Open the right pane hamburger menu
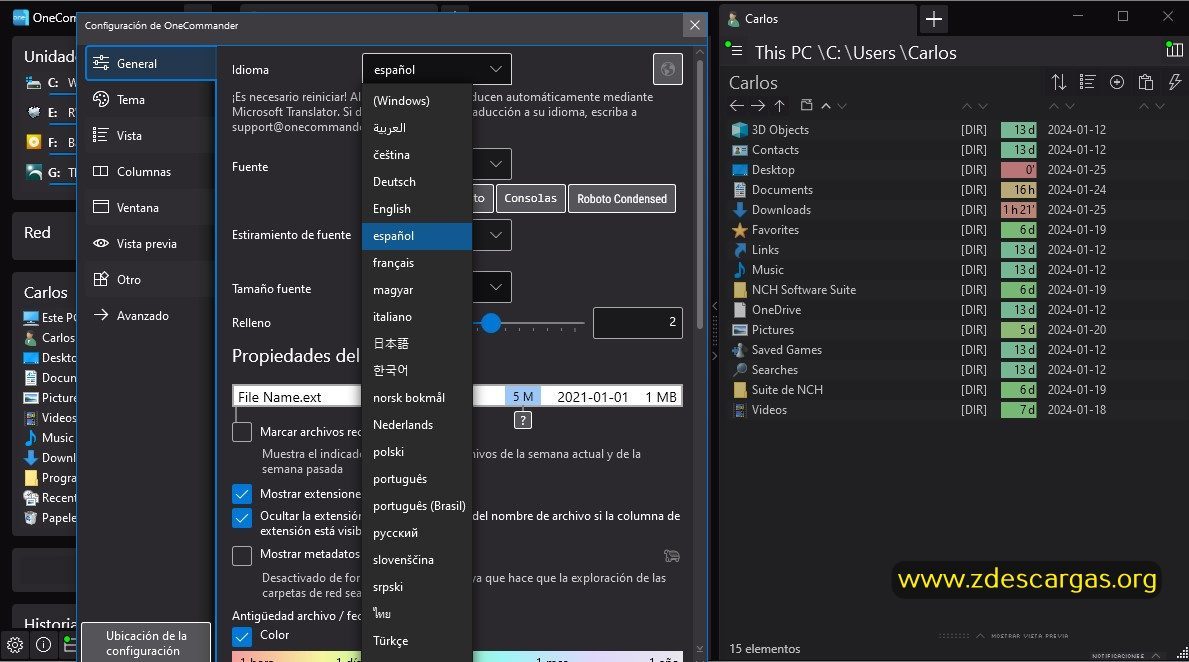Viewport: 1189px width, 662px height. tap(736, 52)
